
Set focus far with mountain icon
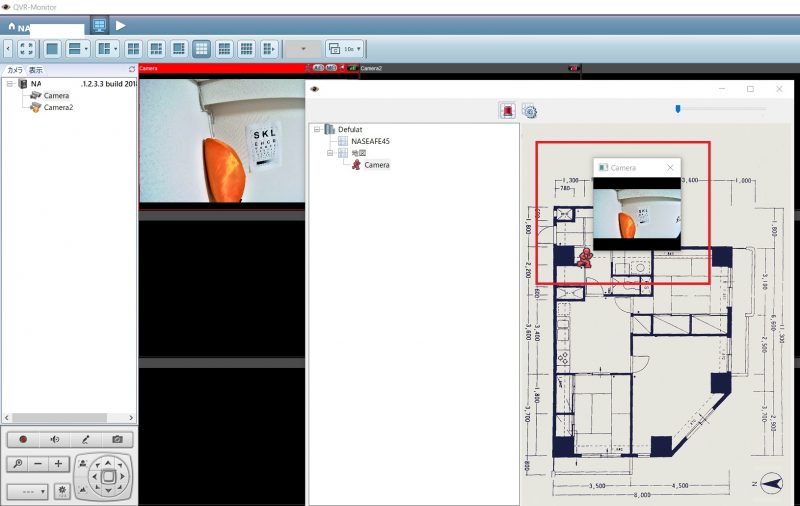pyautogui.click(x=83, y=490)
